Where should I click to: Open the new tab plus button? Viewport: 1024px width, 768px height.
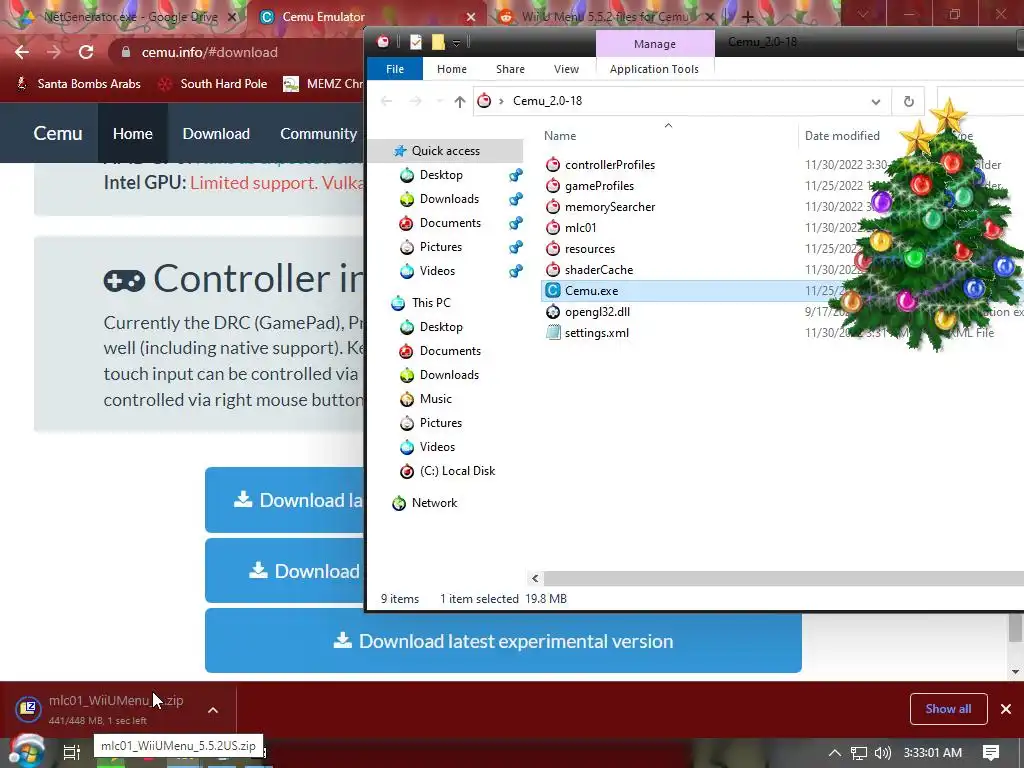pos(748,17)
